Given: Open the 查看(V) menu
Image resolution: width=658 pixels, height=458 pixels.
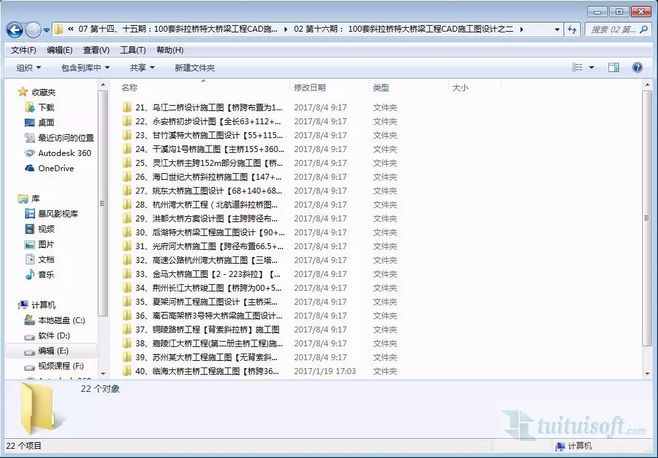Looking at the screenshot, I should 97,49.
